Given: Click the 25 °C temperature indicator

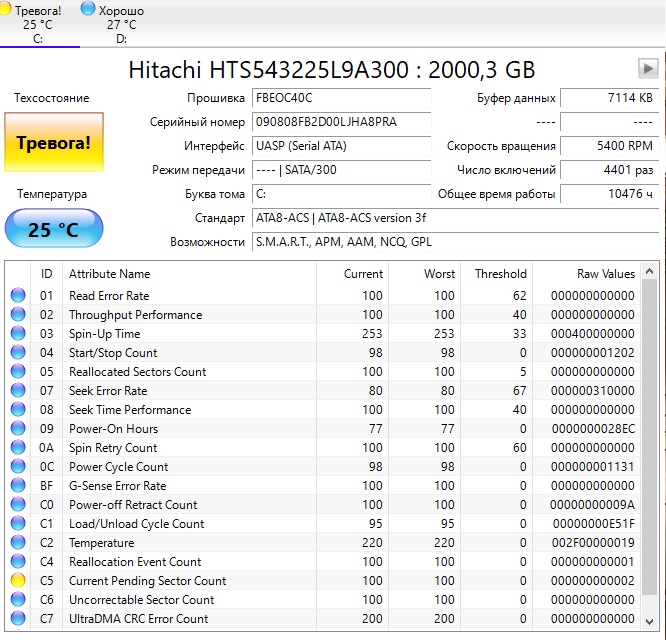Looking at the screenshot, I should point(54,228).
